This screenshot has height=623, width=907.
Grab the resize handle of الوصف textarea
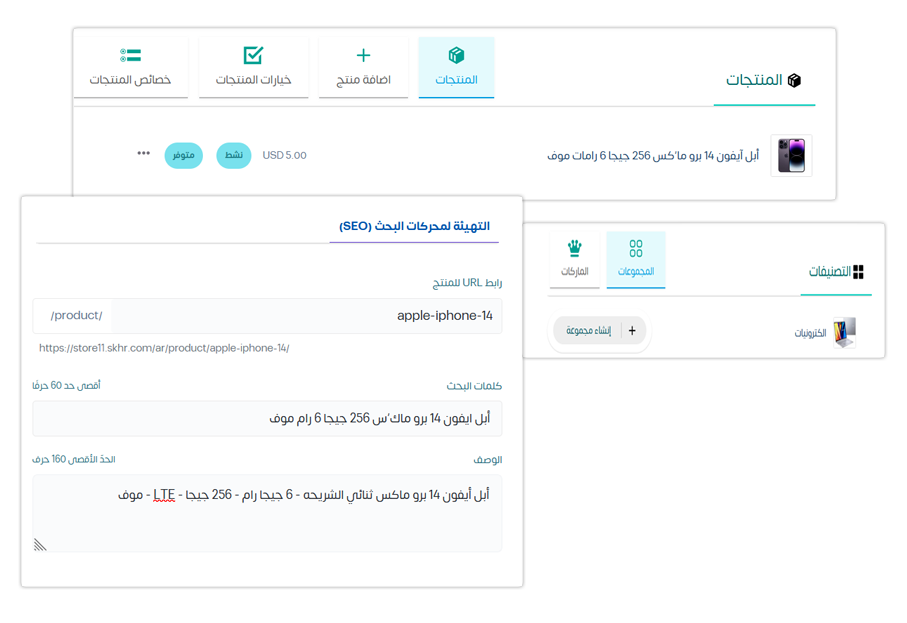(40, 545)
